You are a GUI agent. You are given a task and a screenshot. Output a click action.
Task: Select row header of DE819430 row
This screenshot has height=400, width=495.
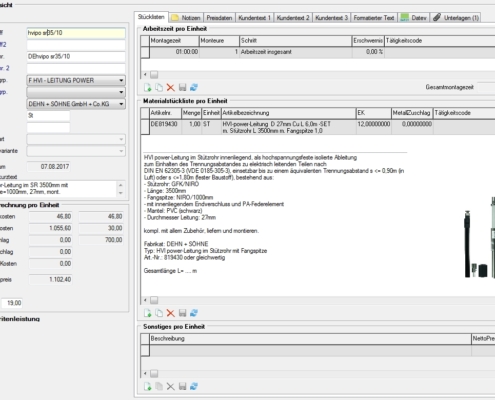[x=145, y=127]
